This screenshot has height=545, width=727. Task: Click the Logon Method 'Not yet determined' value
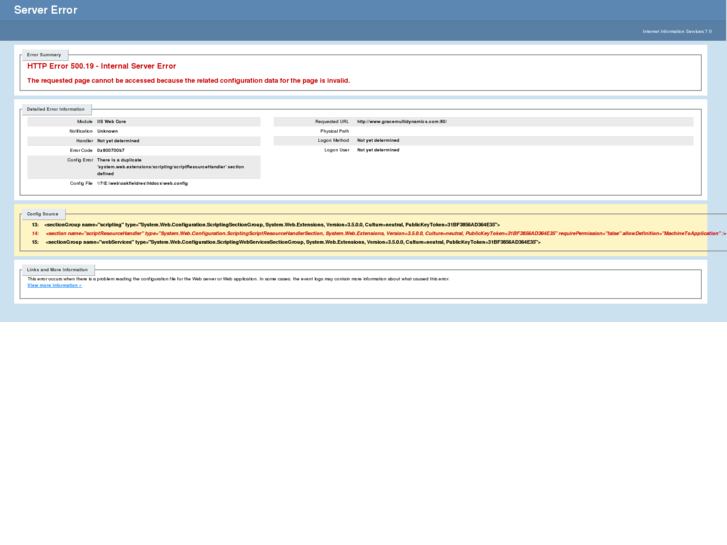[378, 141]
